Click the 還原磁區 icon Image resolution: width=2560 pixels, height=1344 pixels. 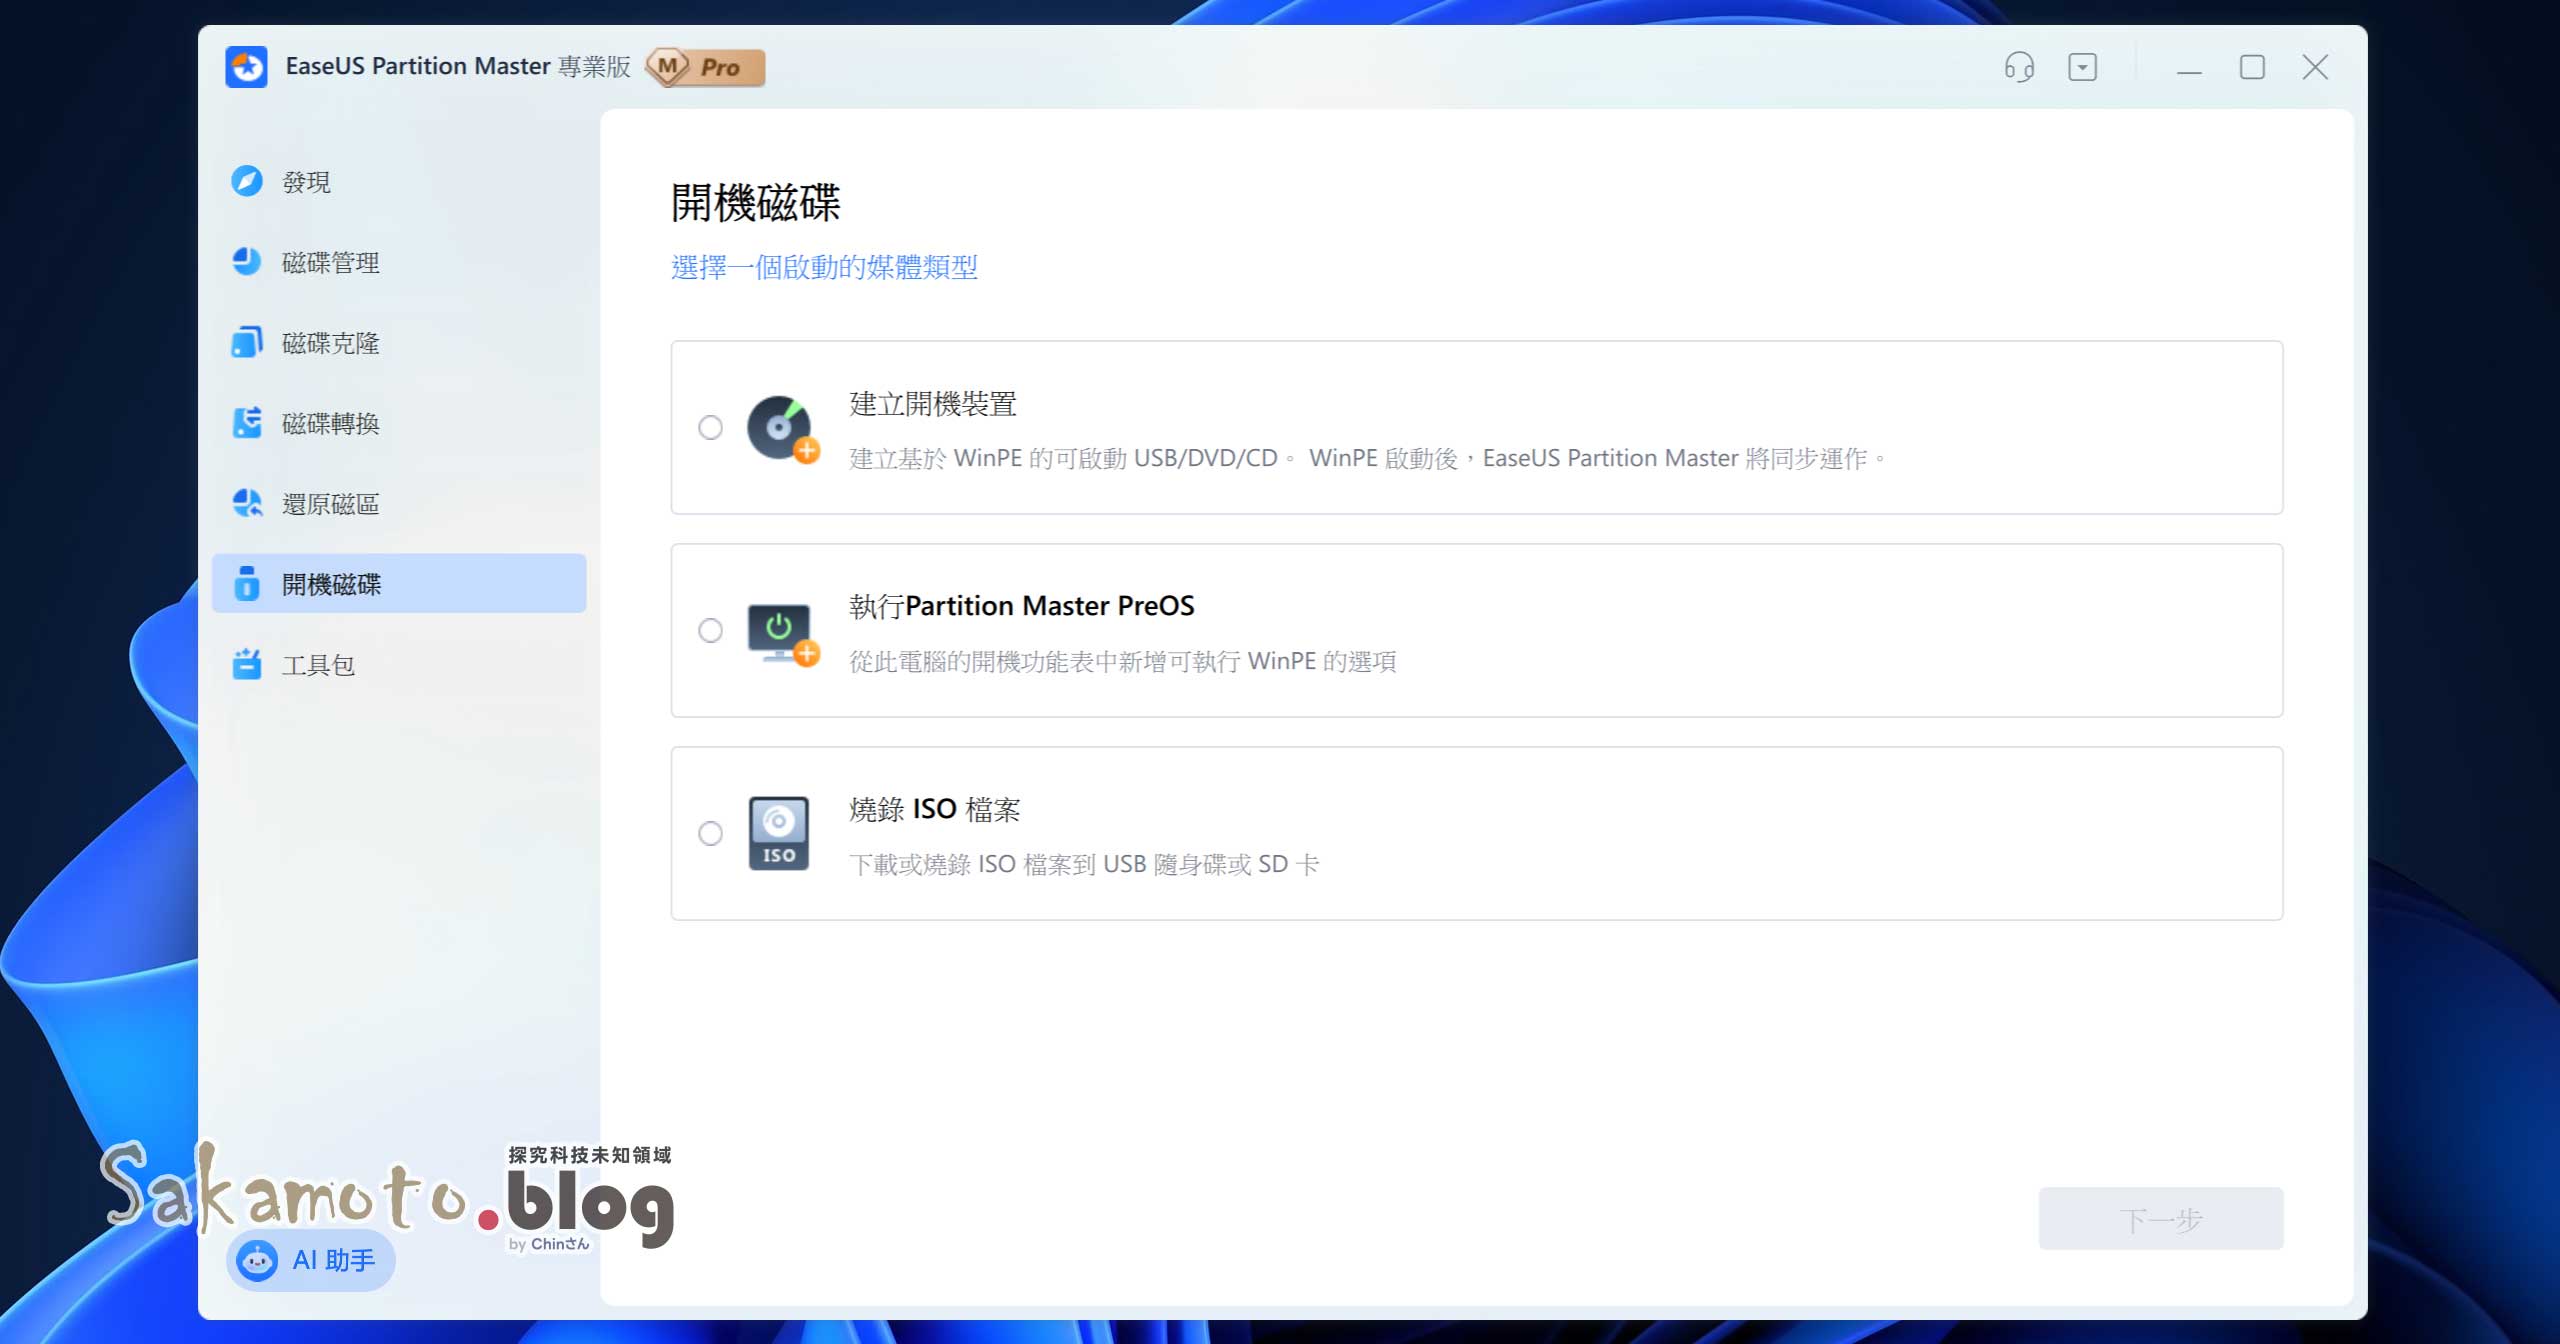[246, 503]
